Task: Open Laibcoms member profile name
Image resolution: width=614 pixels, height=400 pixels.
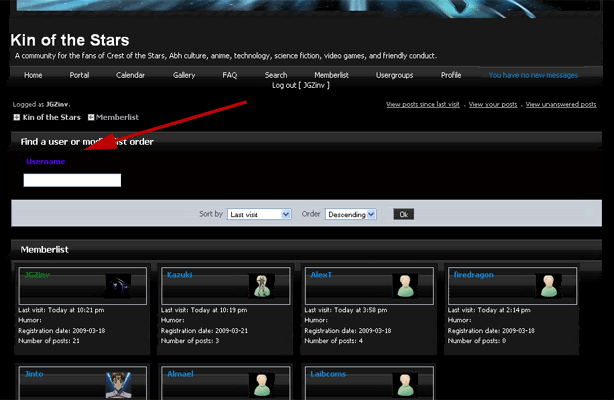Action: click(328, 374)
